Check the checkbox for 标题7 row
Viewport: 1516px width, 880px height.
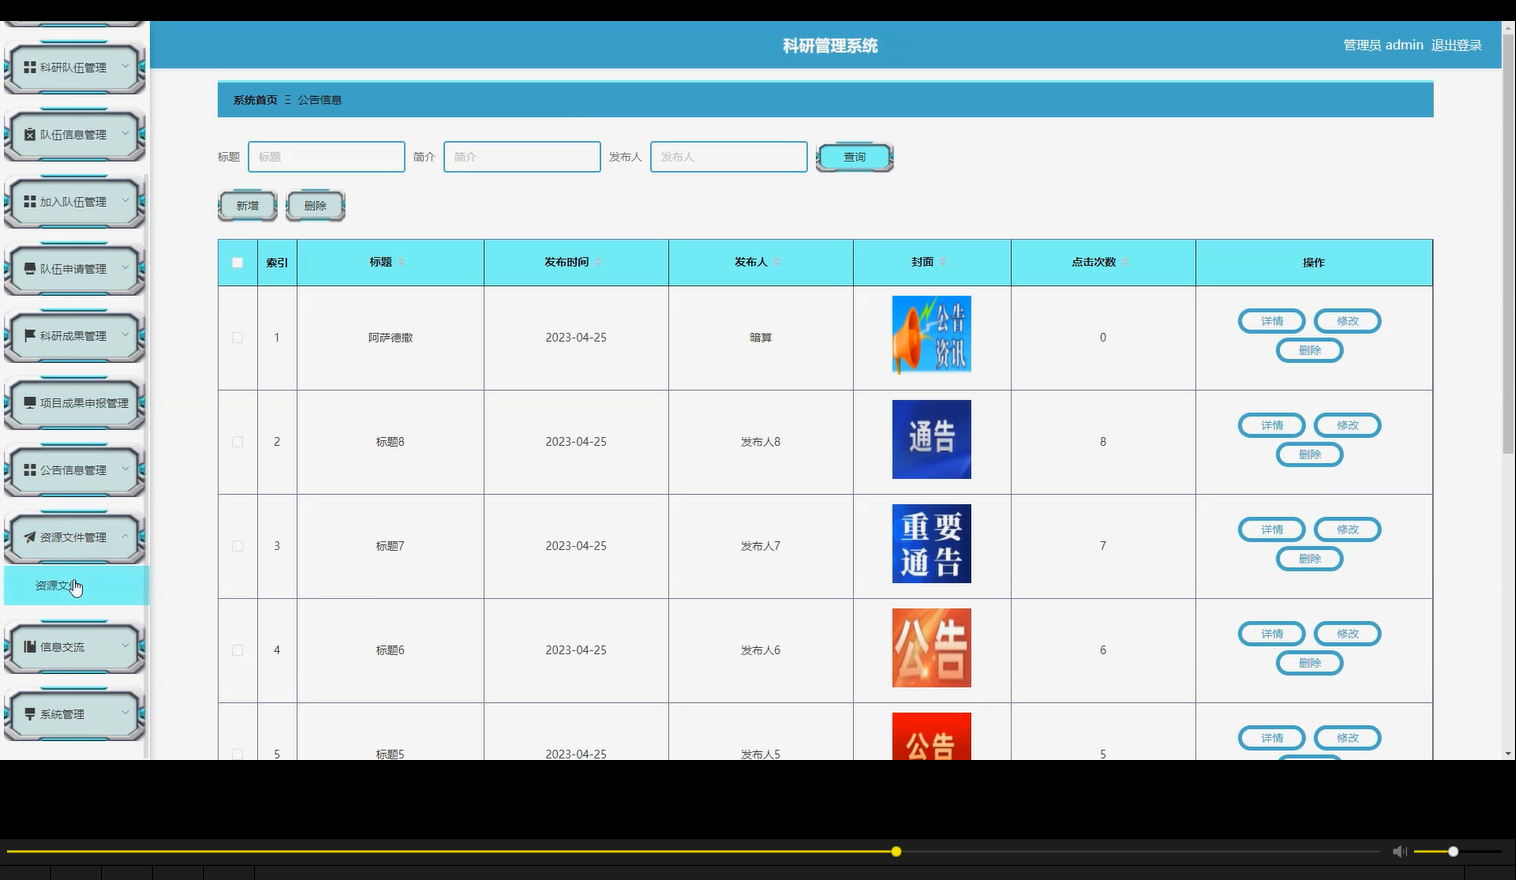tap(237, 546)
